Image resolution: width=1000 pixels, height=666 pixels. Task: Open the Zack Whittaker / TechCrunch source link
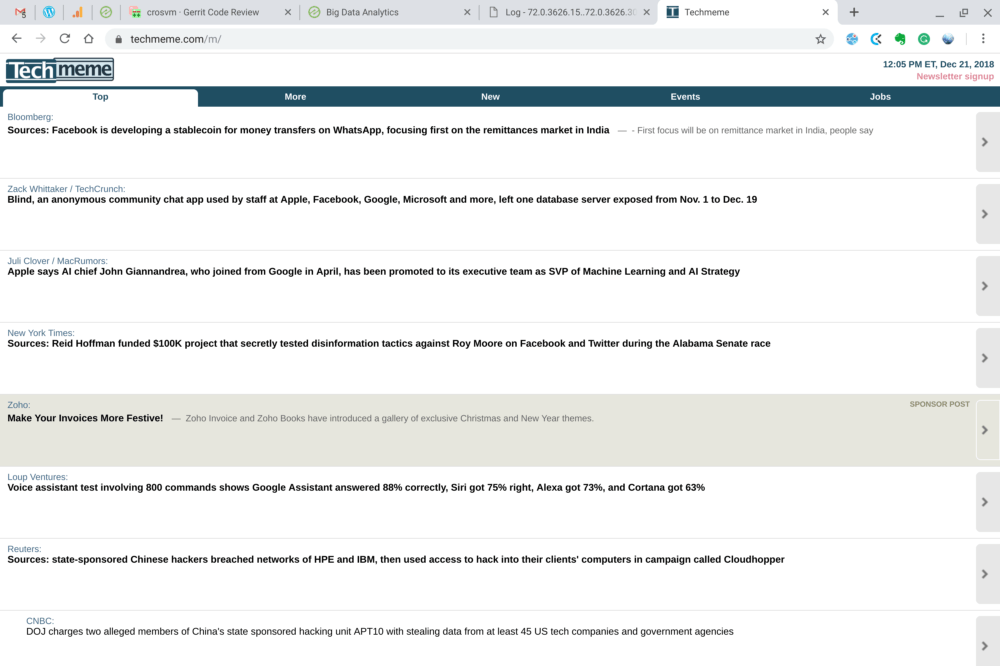[66, 189]
